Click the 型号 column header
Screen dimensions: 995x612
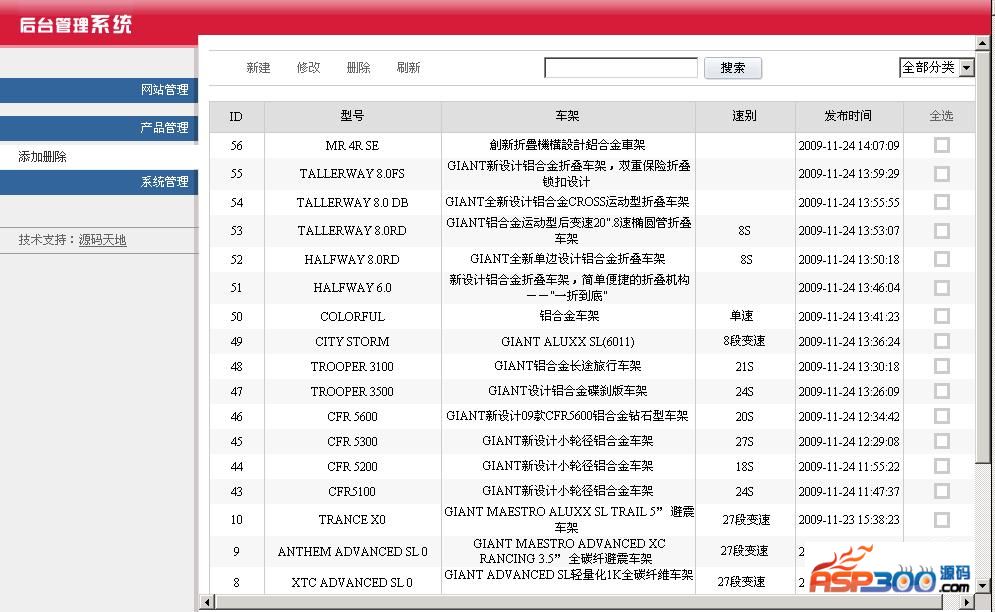[x=352, y=116]
